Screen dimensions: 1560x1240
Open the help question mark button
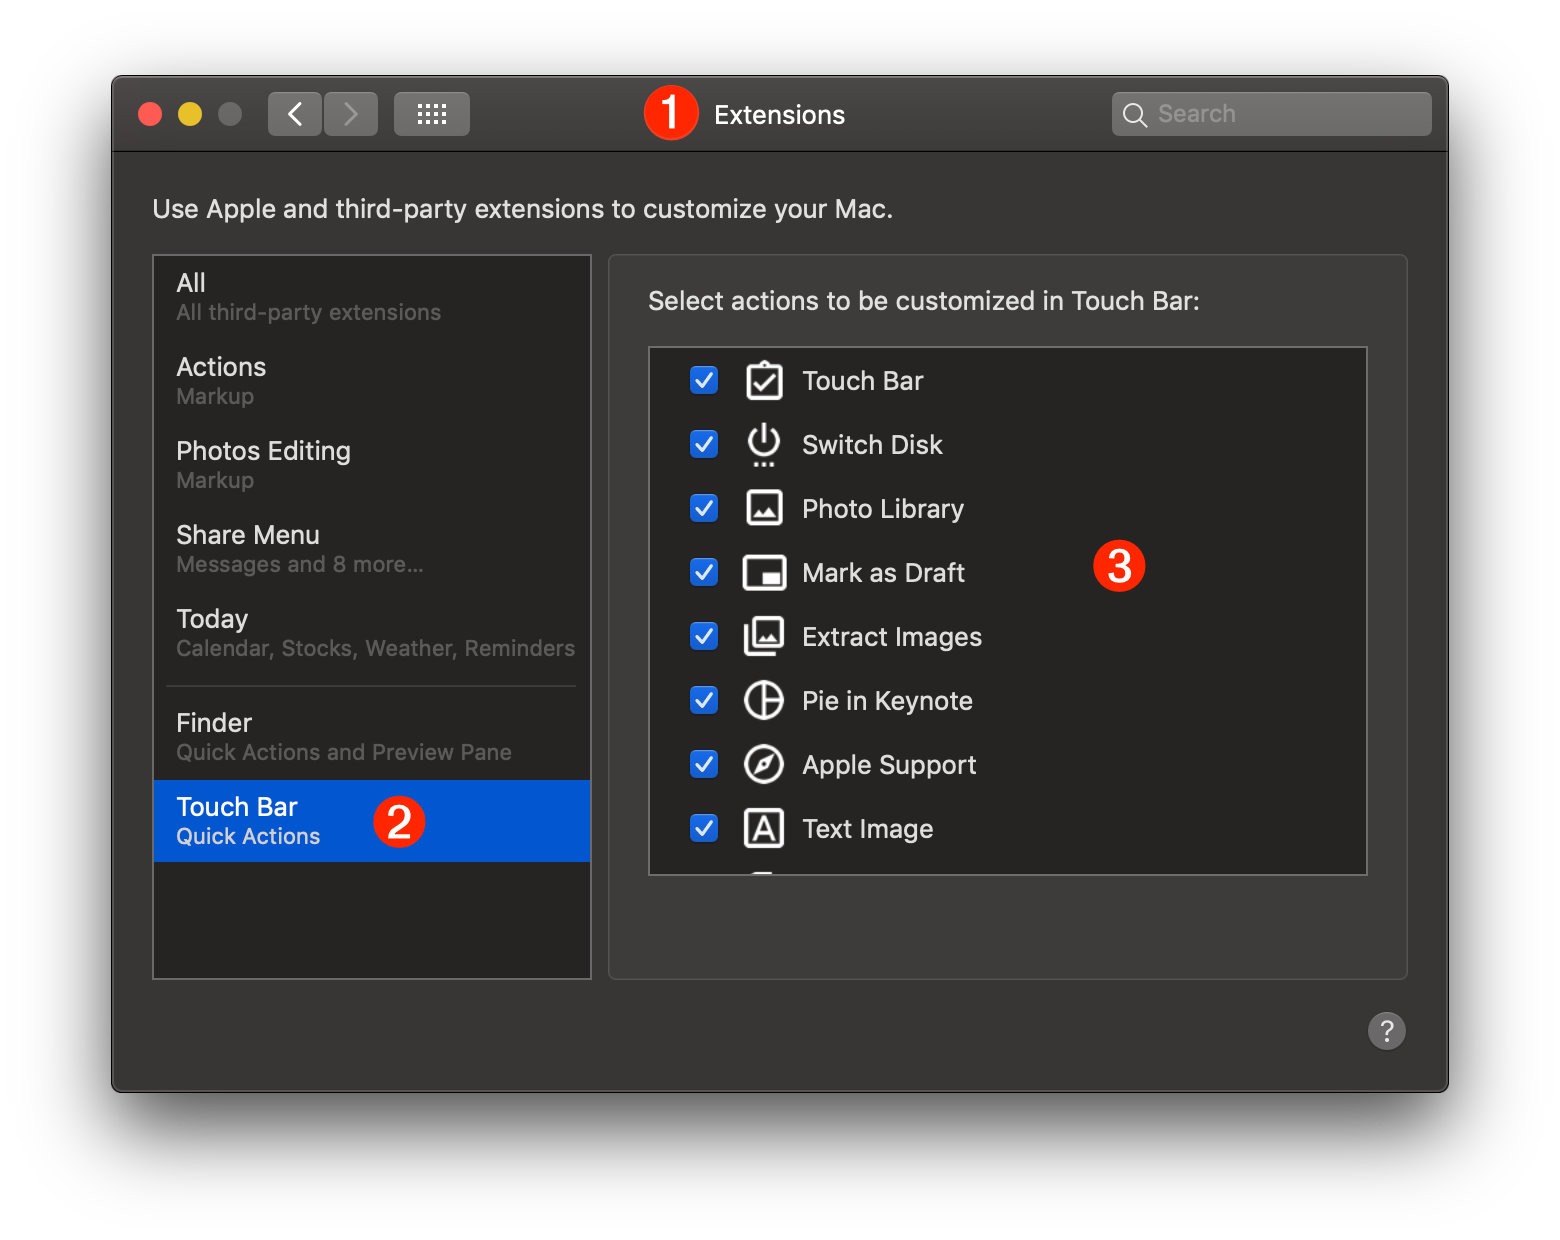pos(1386,1031)
